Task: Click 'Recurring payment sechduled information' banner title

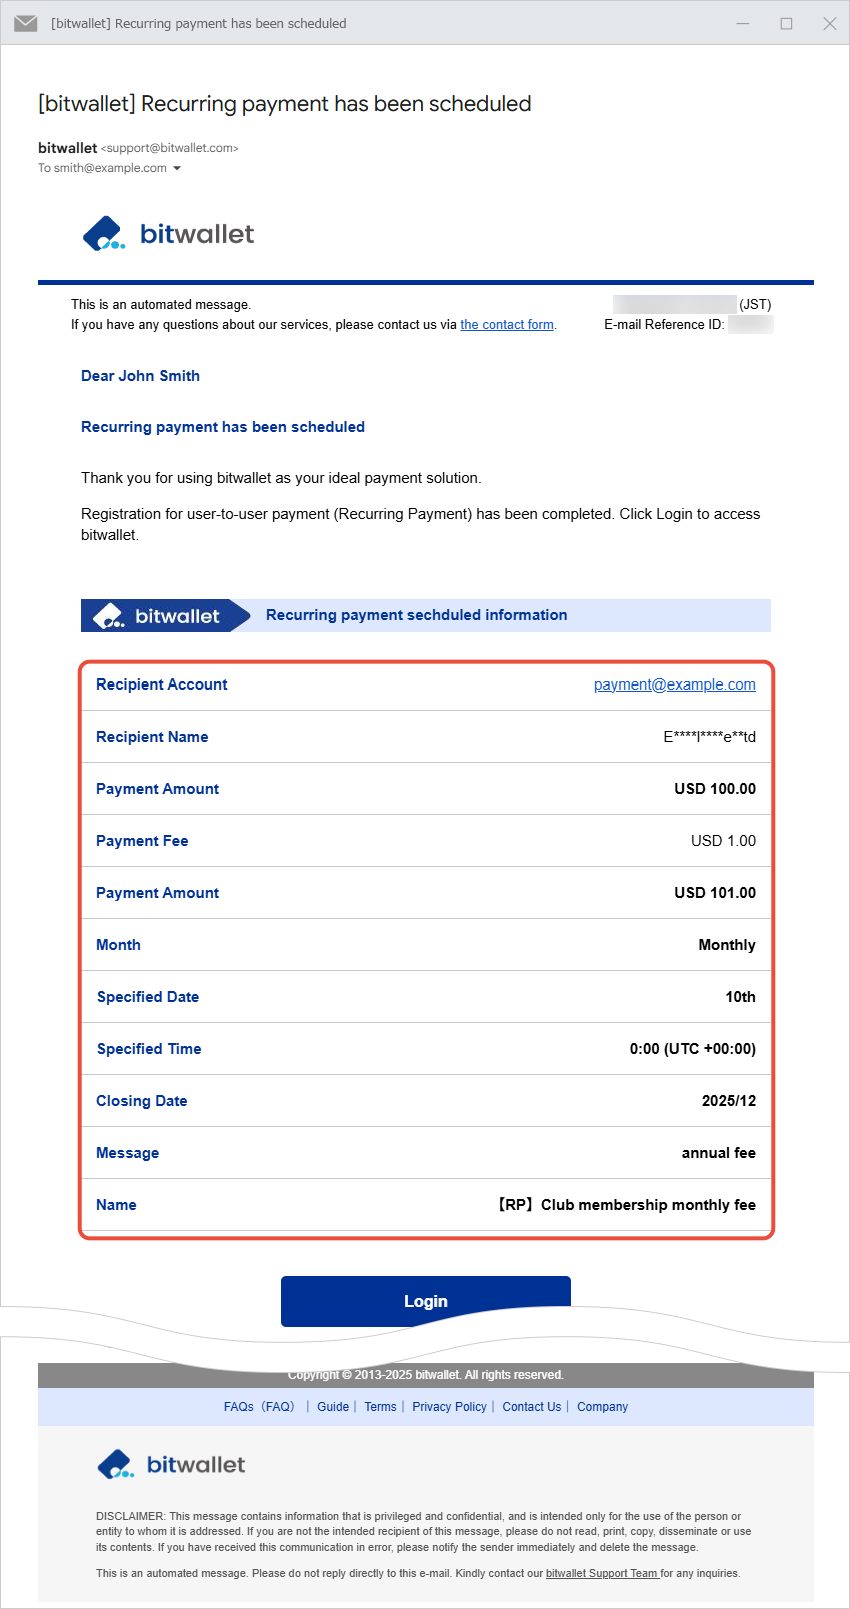Action: tap(417, 615)
